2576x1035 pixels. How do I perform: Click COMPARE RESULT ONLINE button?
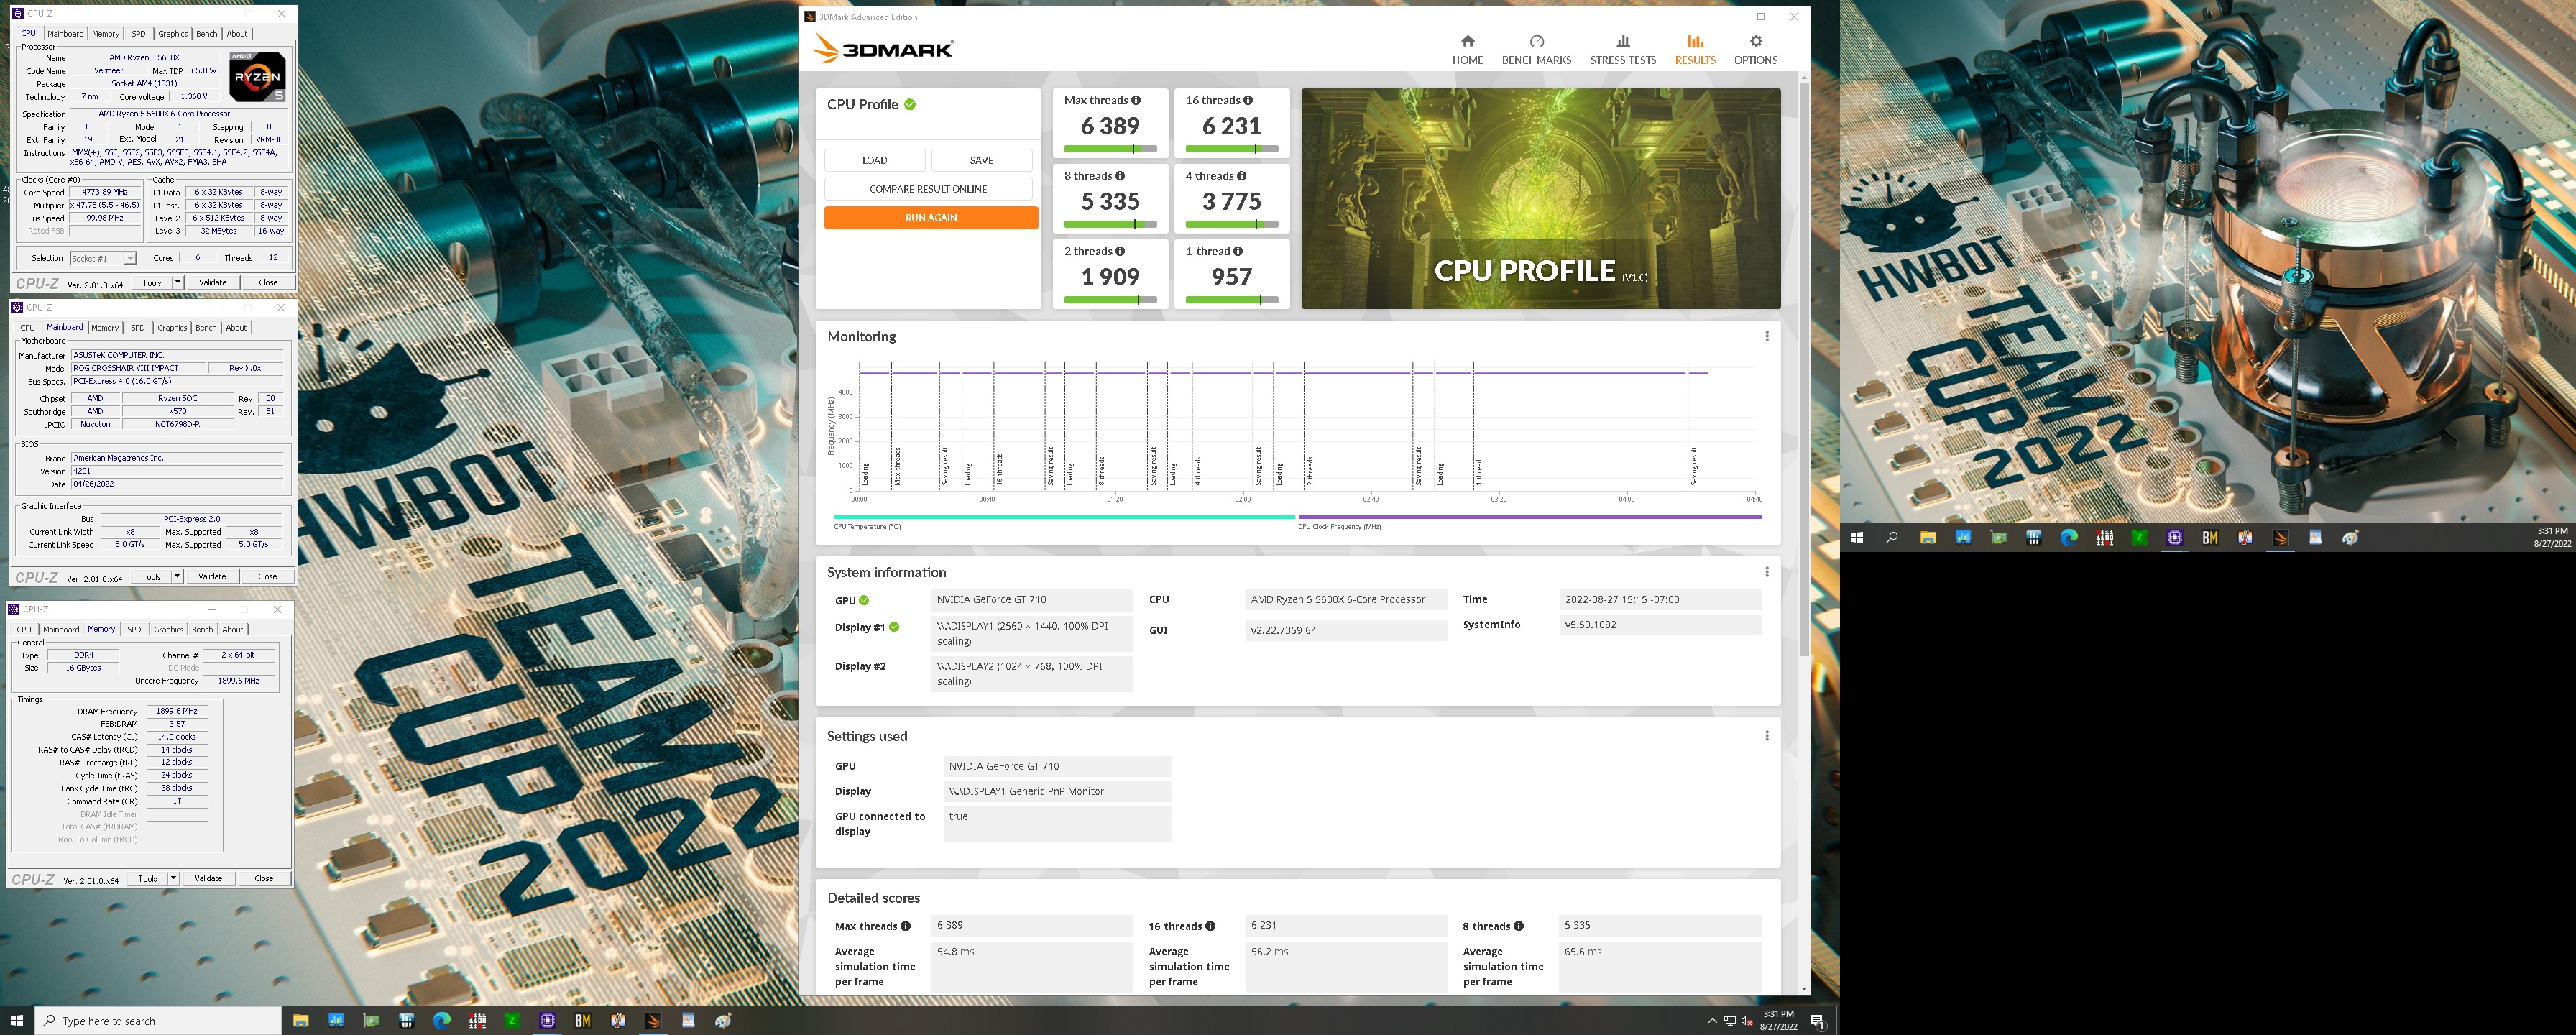pos(928,189)
